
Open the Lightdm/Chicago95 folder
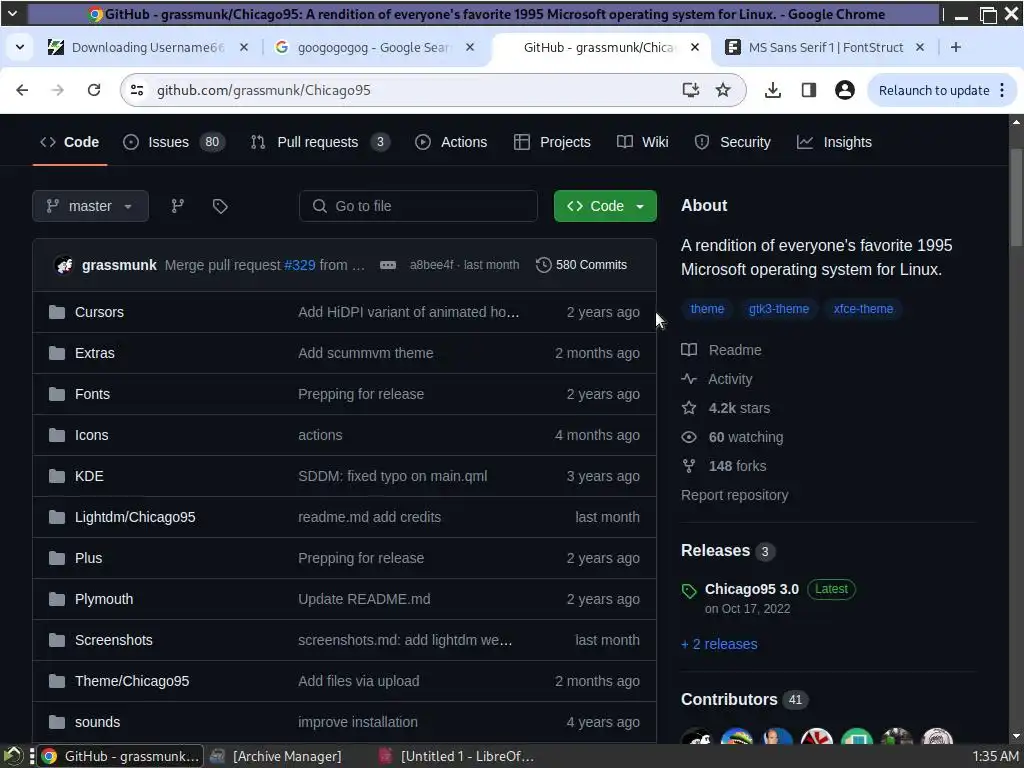point(135,517)
